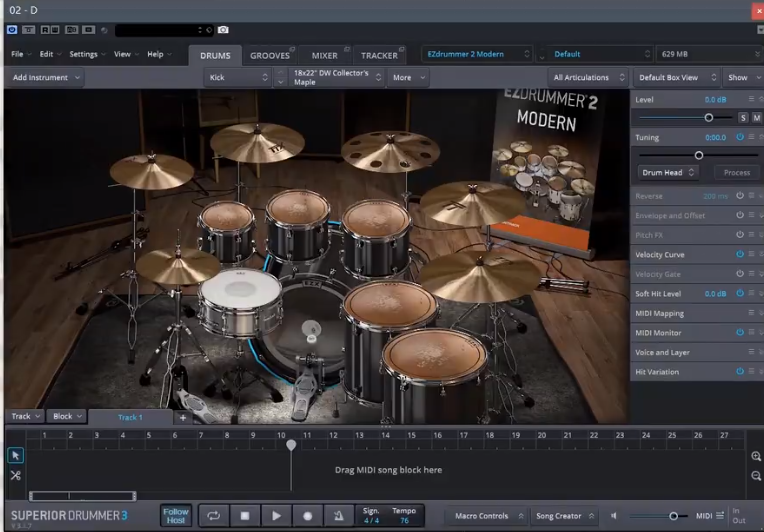Open the Settings menu
The image size is (764, 532).
click(87, 54)
